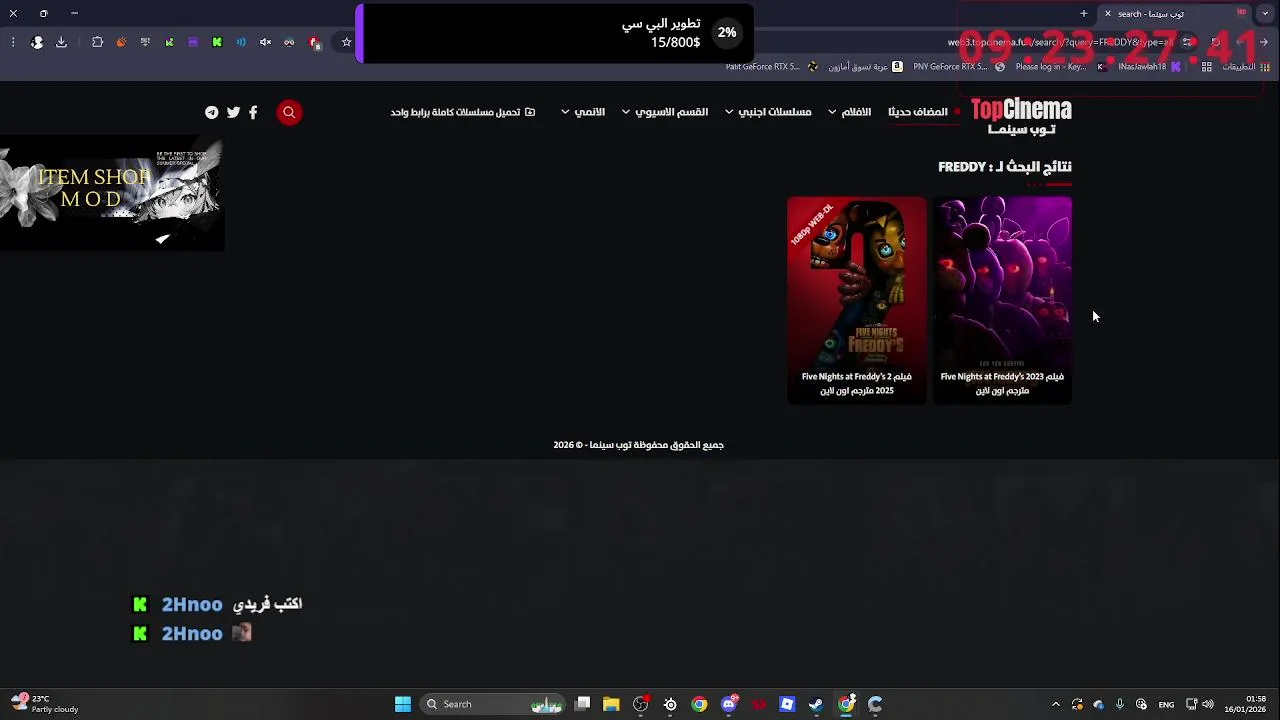Click the glasses extension icon
The width and height of the screenshot is (1280, 720).
point(289,42)
